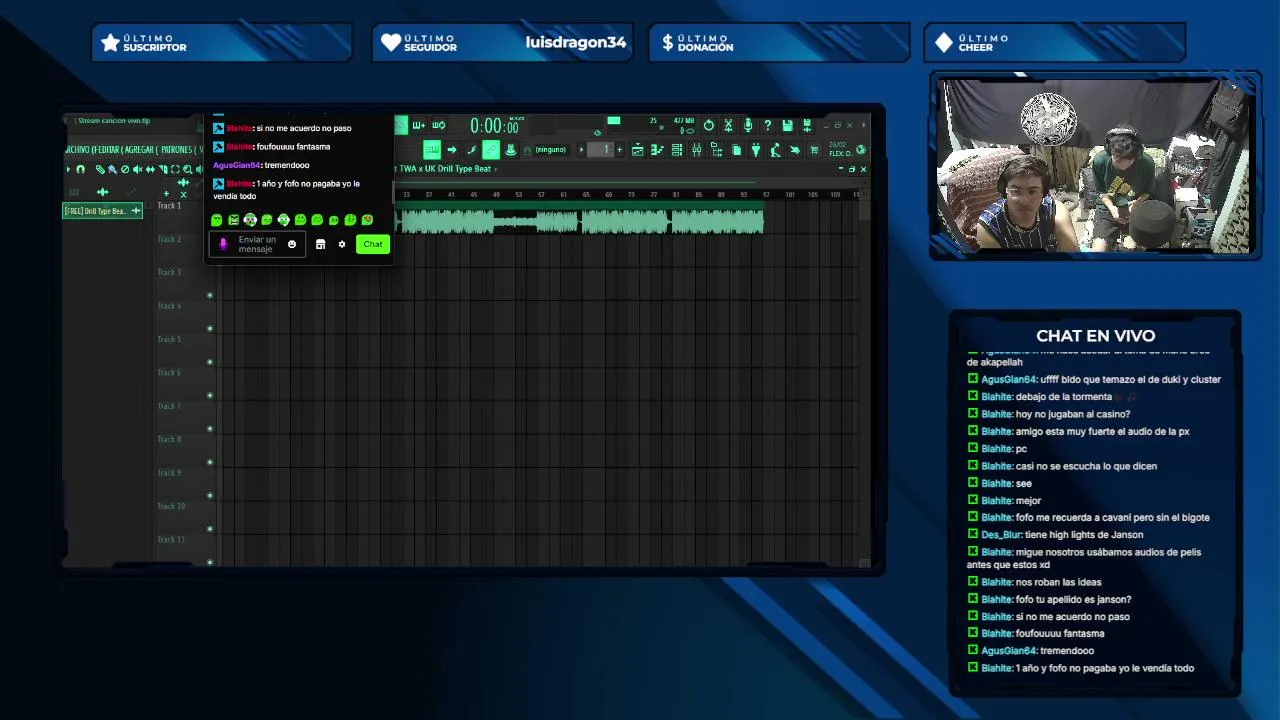Add new pattern with plus next to pattern number

point(619,149)
